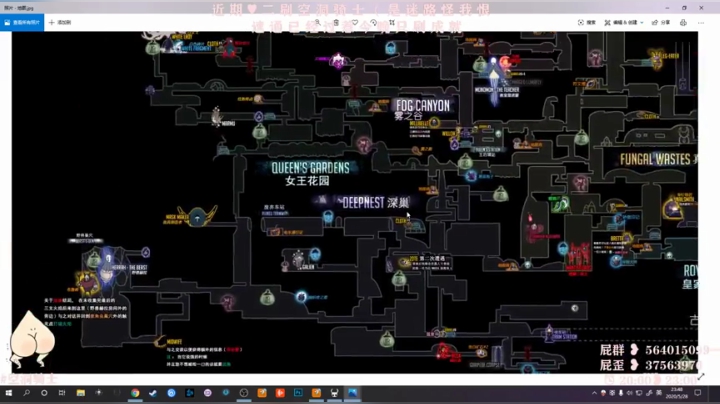The height and width of the screenshot is (404, 720).
Task: Switch to Google Chrome on the taskbar
Action: [x=135, y=393]
